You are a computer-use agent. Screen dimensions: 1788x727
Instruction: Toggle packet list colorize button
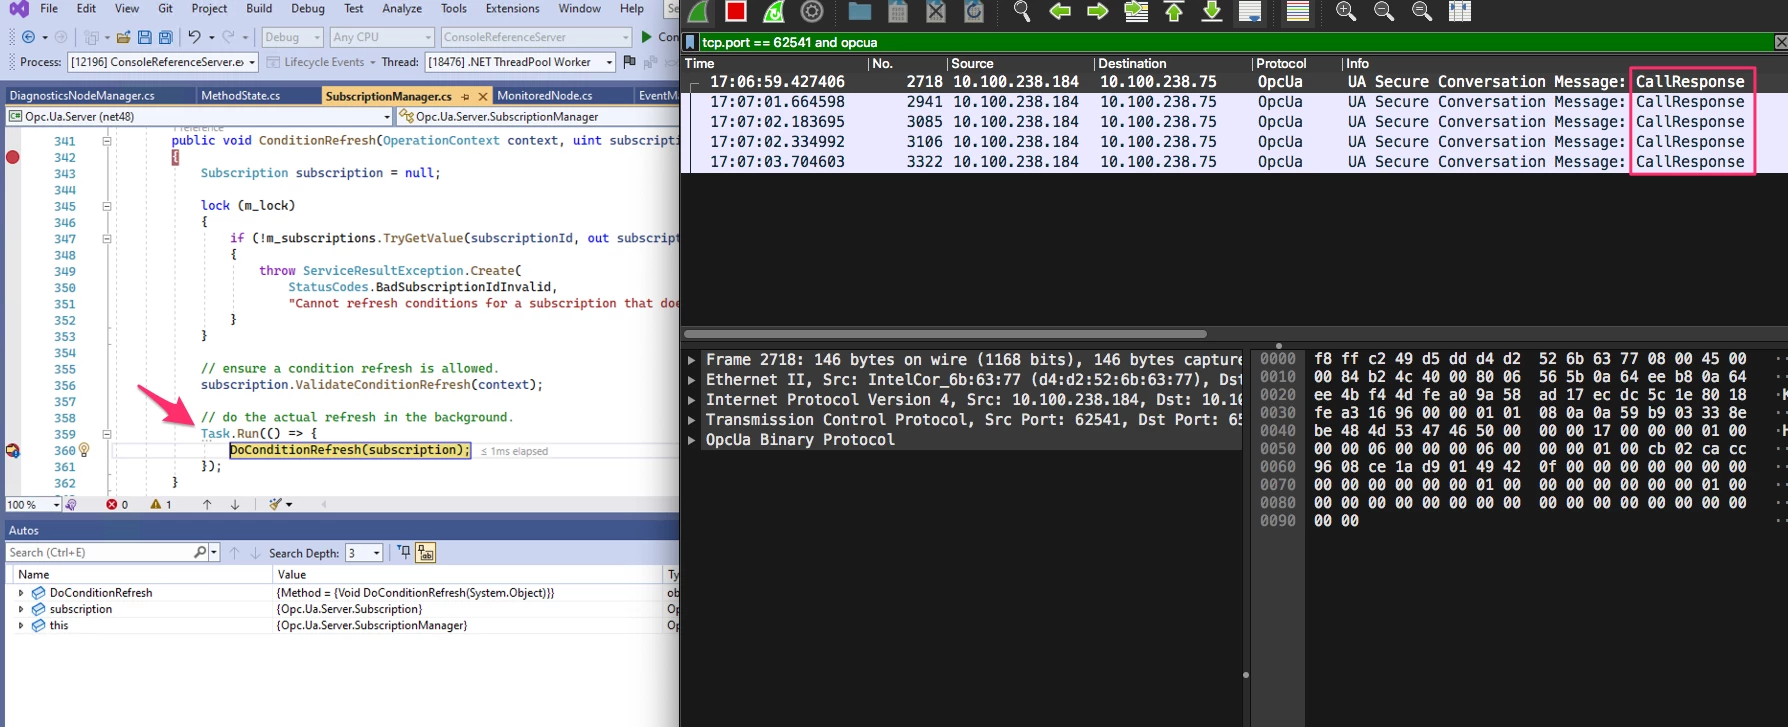(1298, 11)
